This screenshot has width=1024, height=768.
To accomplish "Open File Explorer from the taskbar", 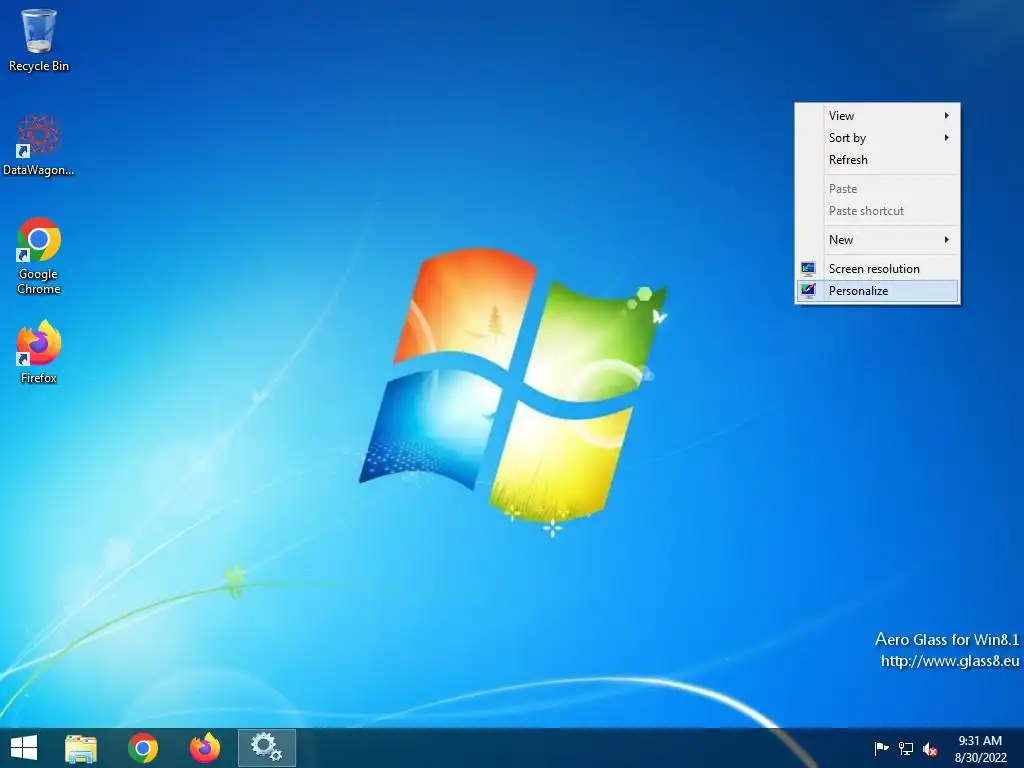I will (81, 748).
